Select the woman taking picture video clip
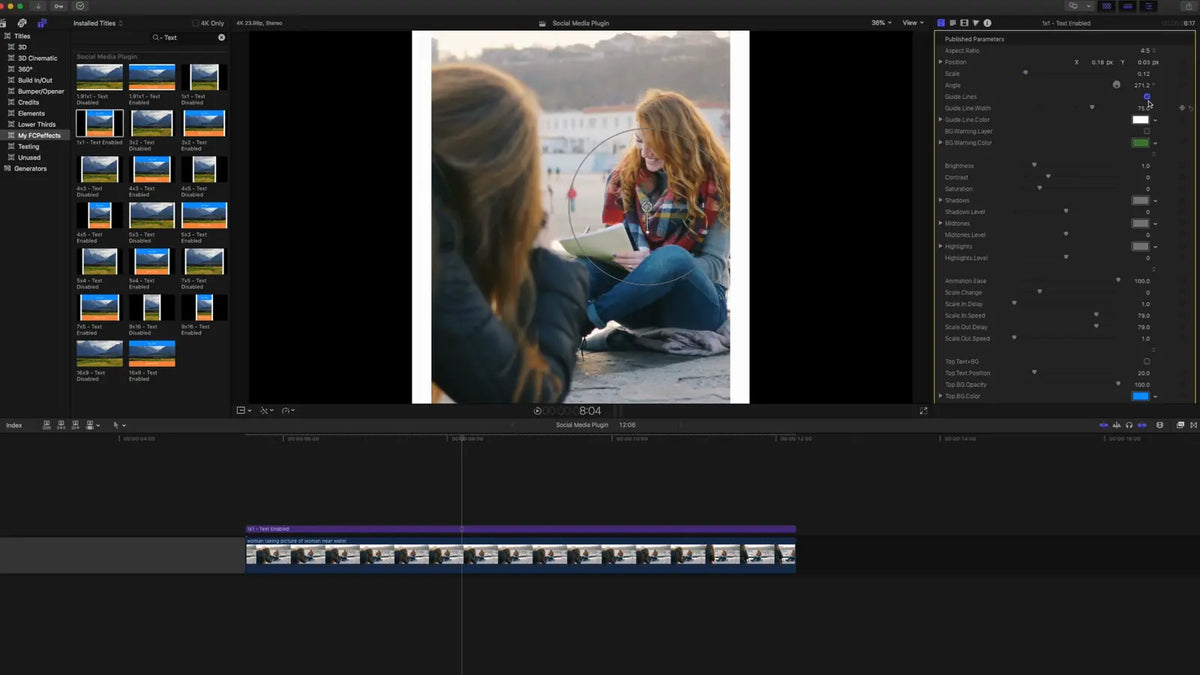Image resolution: width=1200 pixels, height=675 pixels. point(521,555)
